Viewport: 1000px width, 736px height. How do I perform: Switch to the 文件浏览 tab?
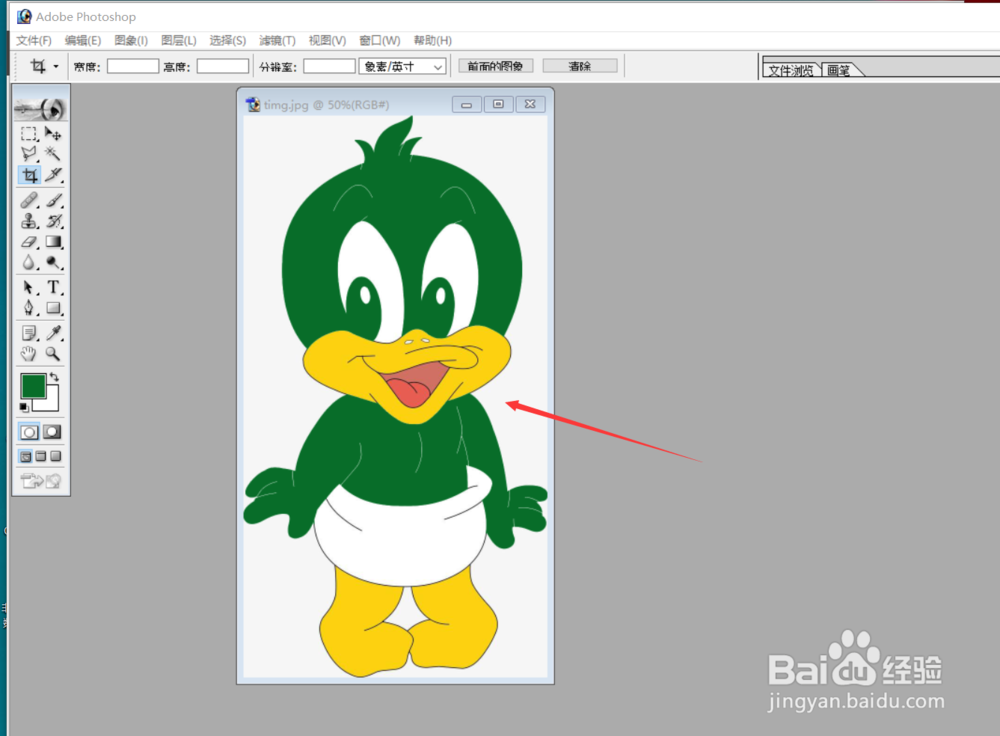point(791,70)
